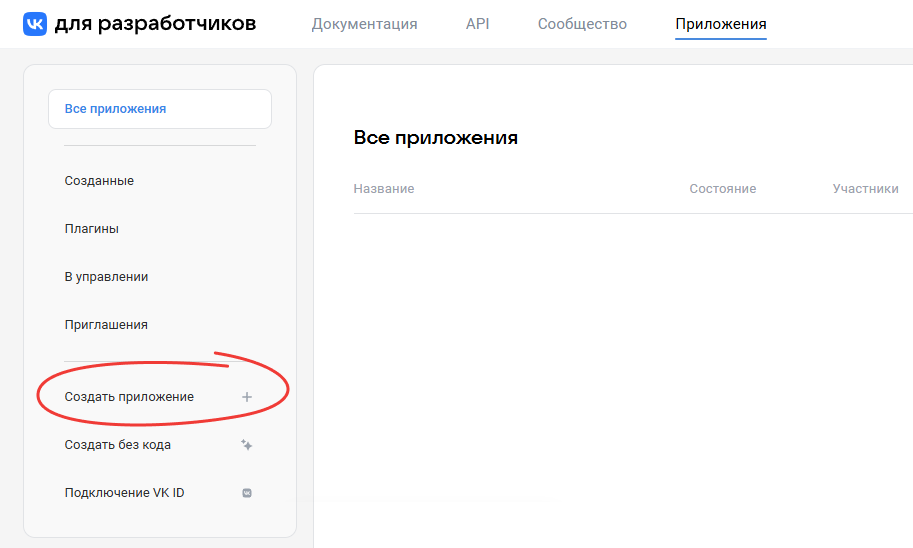Click the VK ID badge icon
Image resolution: width=913 pixels, height=548 pixels.
(x=247, y=493)
